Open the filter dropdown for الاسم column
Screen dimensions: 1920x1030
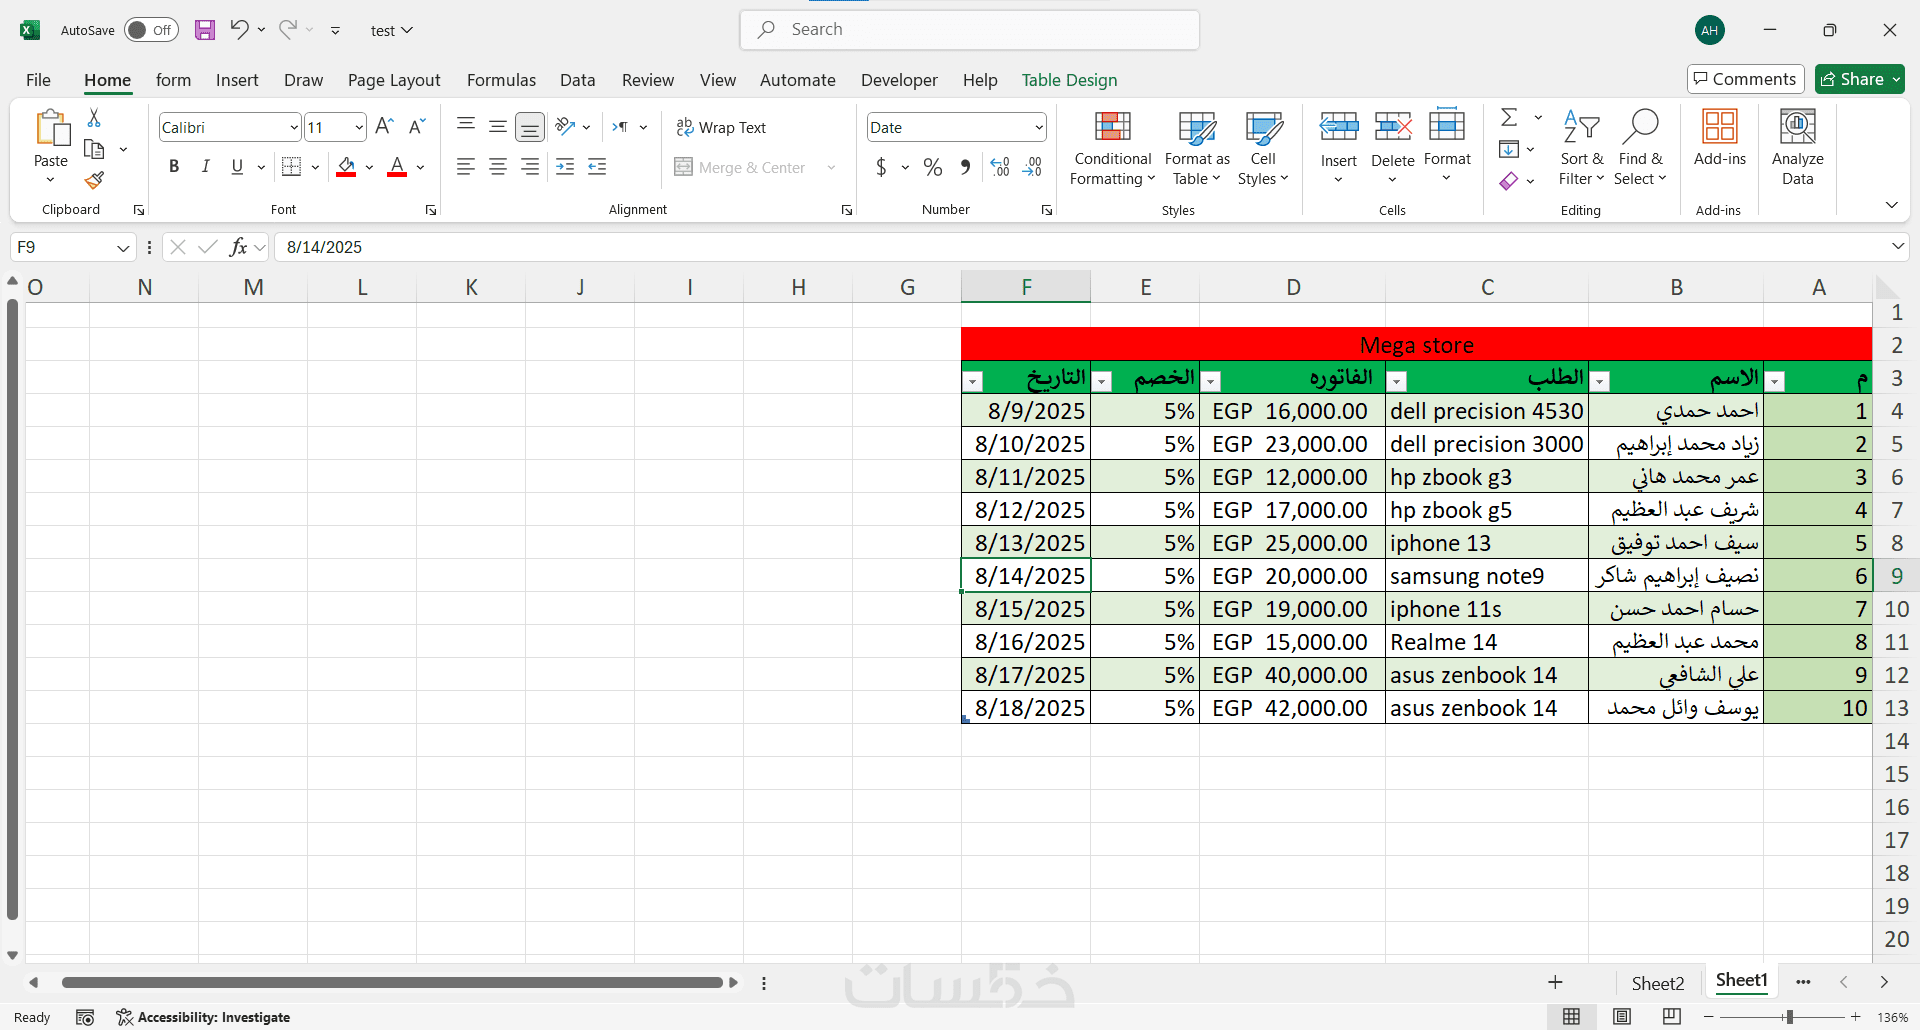[1600, 381]
